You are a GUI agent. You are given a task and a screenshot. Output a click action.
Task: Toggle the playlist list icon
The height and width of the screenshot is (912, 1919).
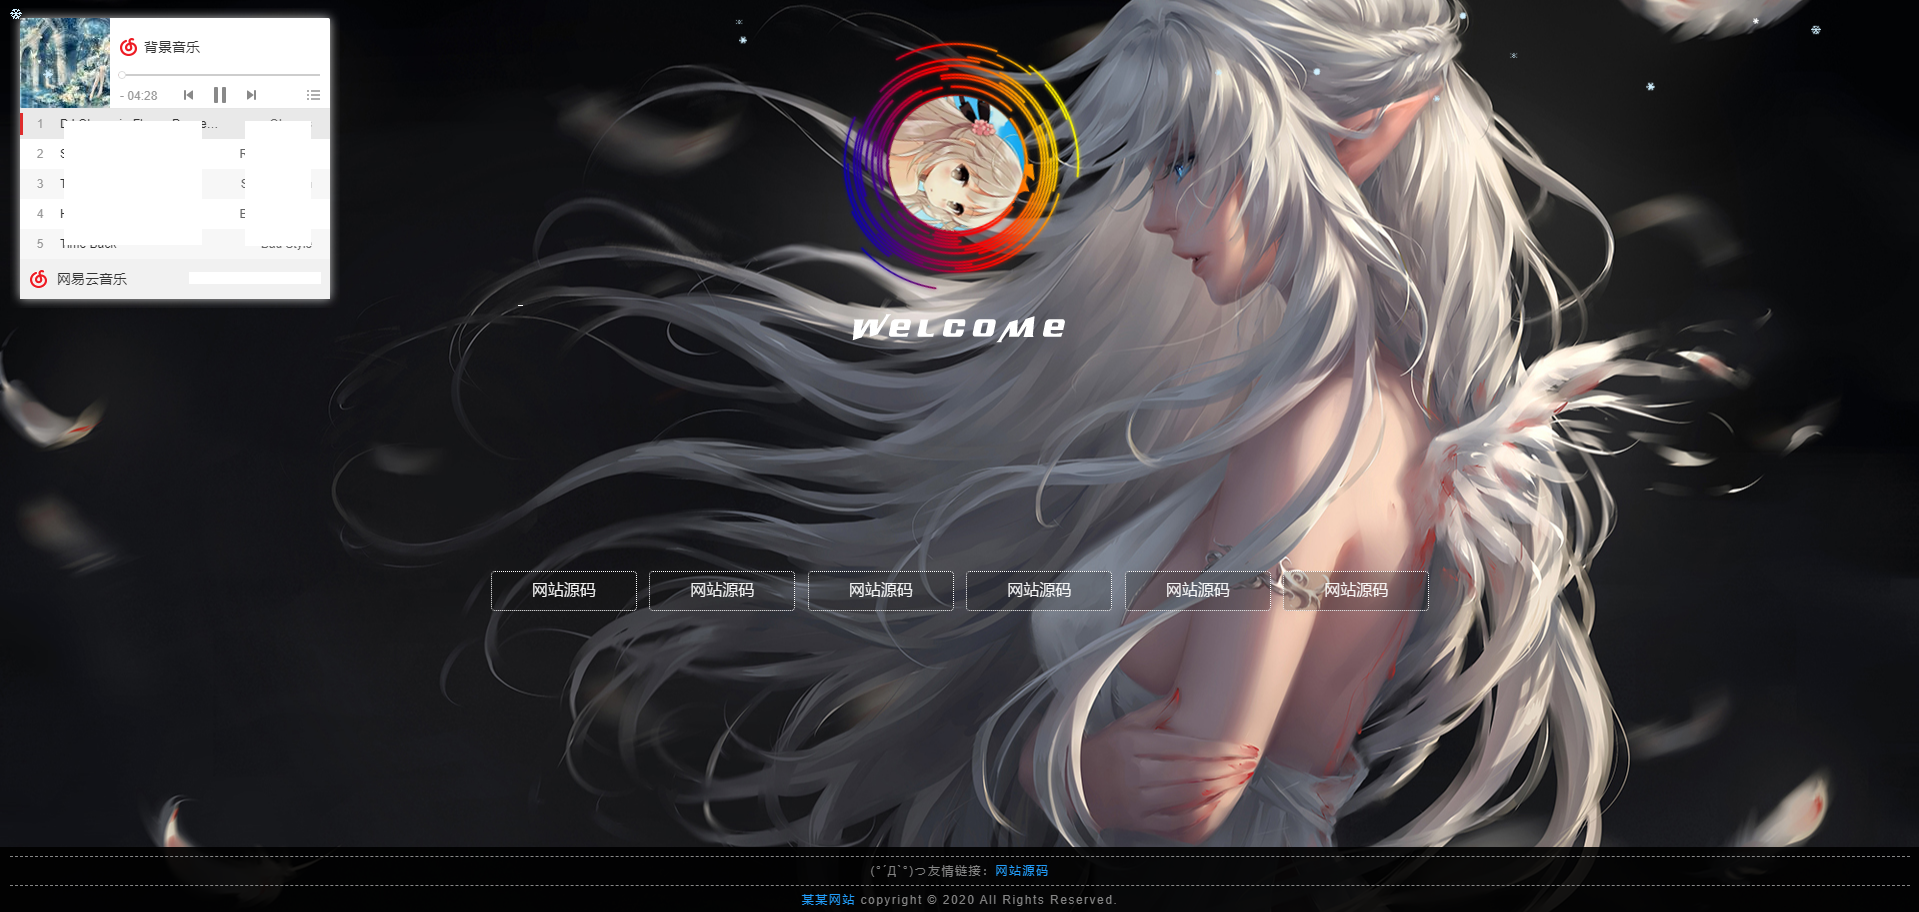[x=313, y=95]
